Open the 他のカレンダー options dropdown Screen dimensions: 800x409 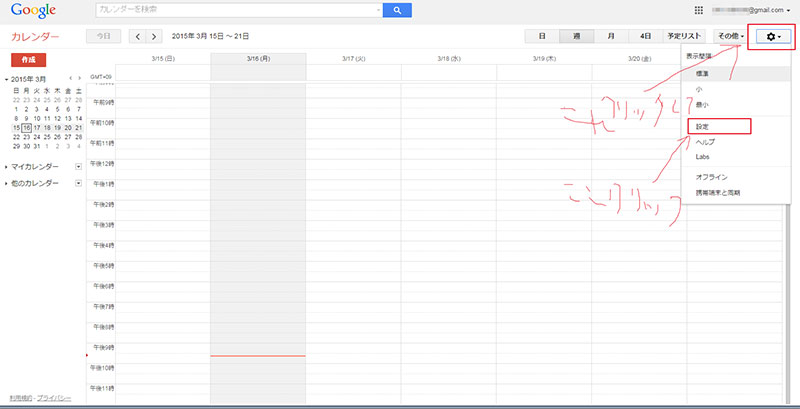click(79, 183)
